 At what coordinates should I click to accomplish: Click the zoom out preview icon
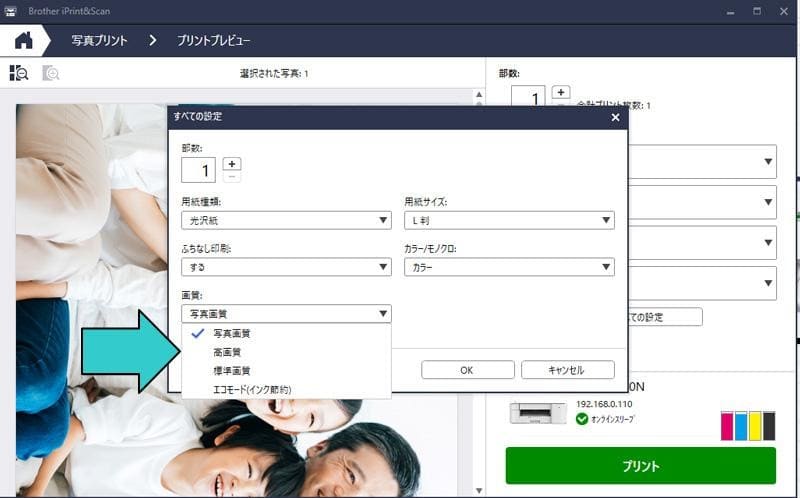[x=19, y=73]
